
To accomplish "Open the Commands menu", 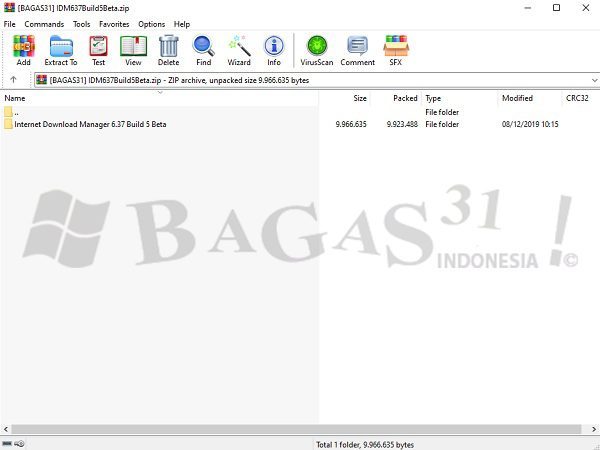I will [44, 24].
